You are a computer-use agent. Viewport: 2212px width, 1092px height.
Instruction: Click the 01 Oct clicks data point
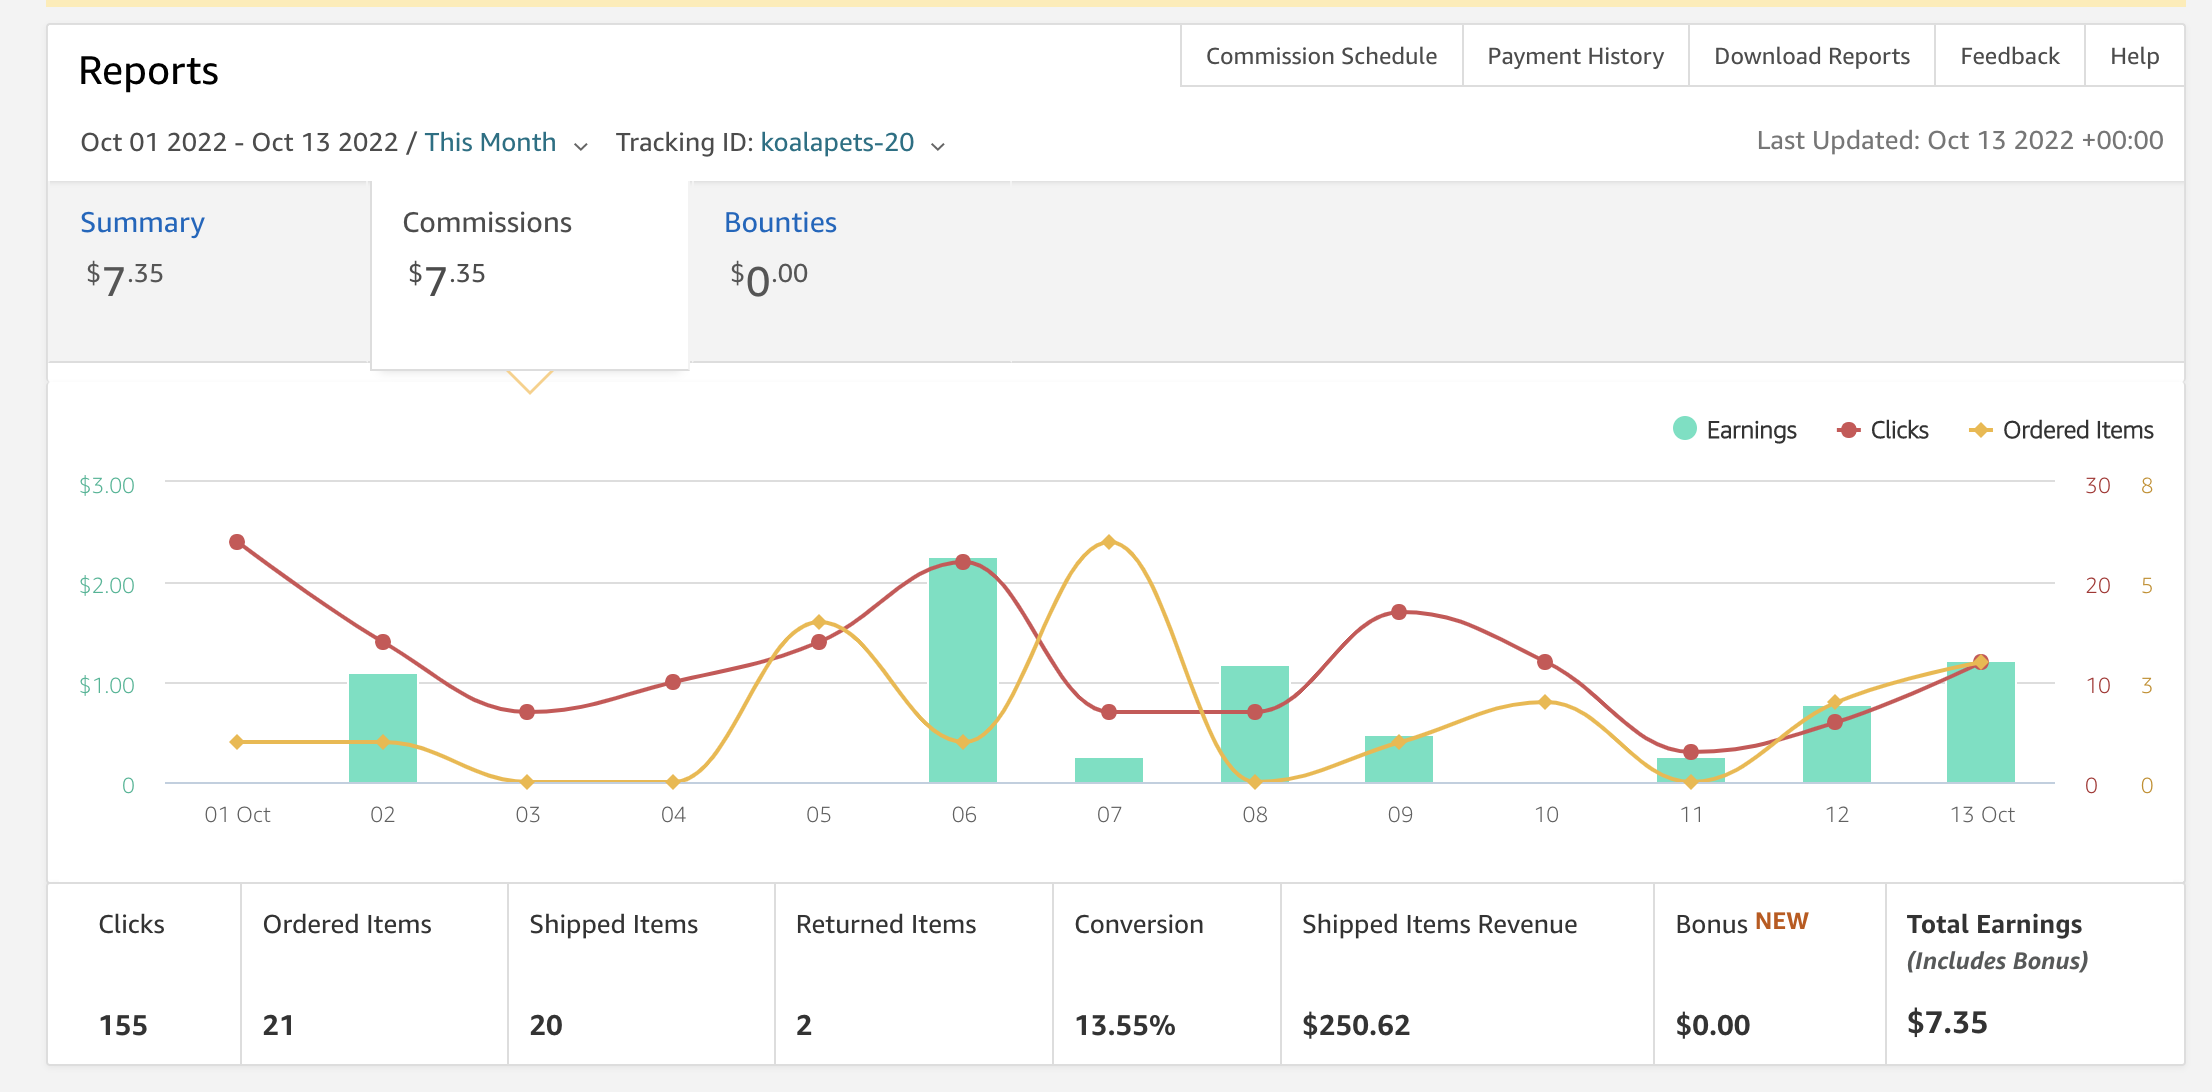(237, 542)
